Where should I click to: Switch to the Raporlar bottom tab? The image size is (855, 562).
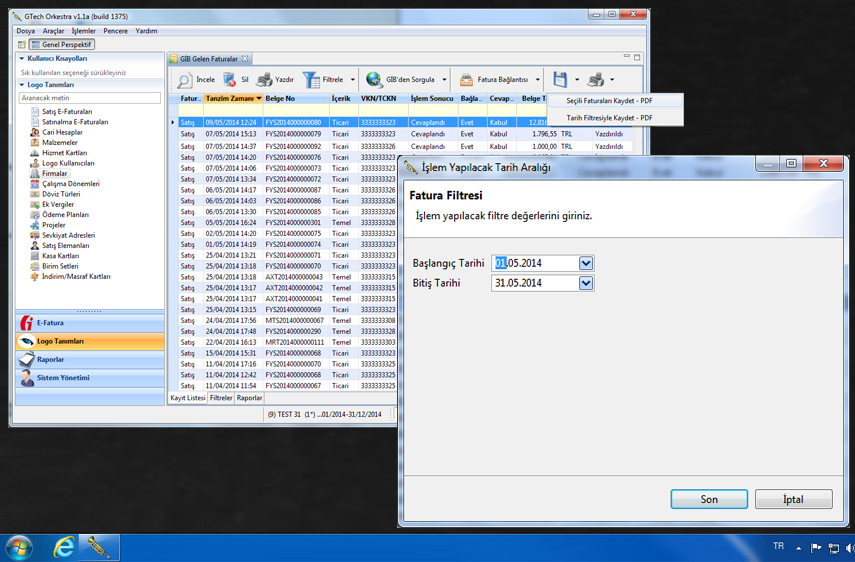[249, 398]
